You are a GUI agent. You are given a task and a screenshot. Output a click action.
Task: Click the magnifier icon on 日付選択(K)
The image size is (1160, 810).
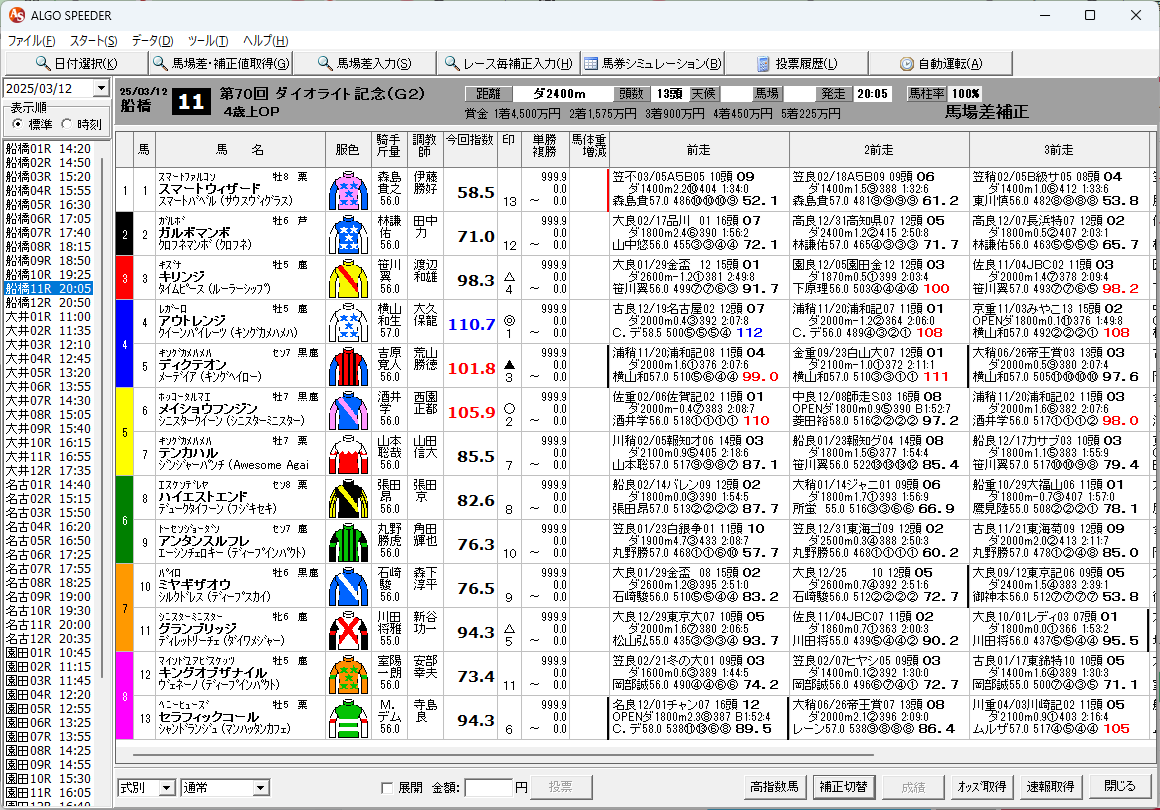[x=44, y=64]
